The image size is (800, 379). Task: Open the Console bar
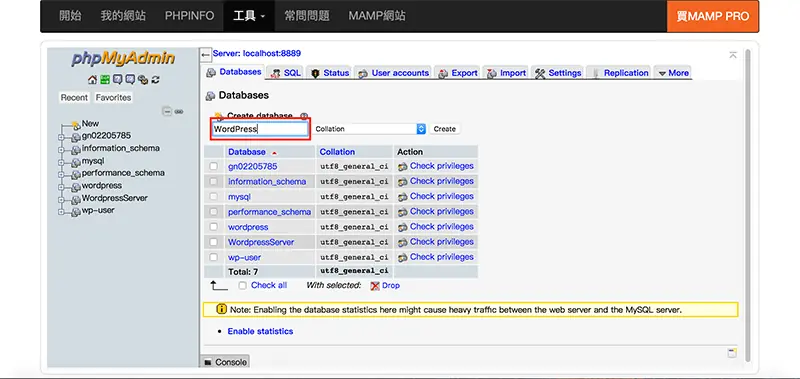point(226,362)
